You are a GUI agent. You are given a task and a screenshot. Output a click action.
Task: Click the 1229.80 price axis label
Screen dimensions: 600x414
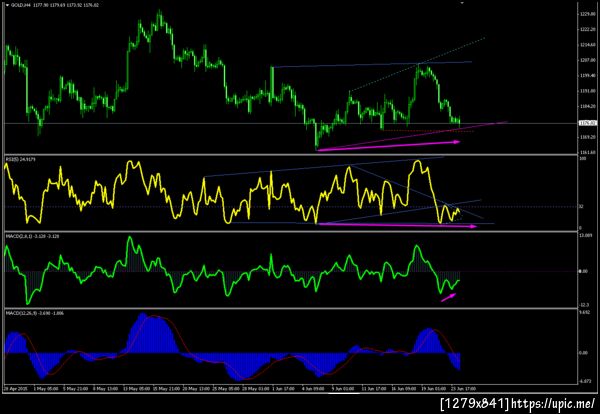[587, 14]
